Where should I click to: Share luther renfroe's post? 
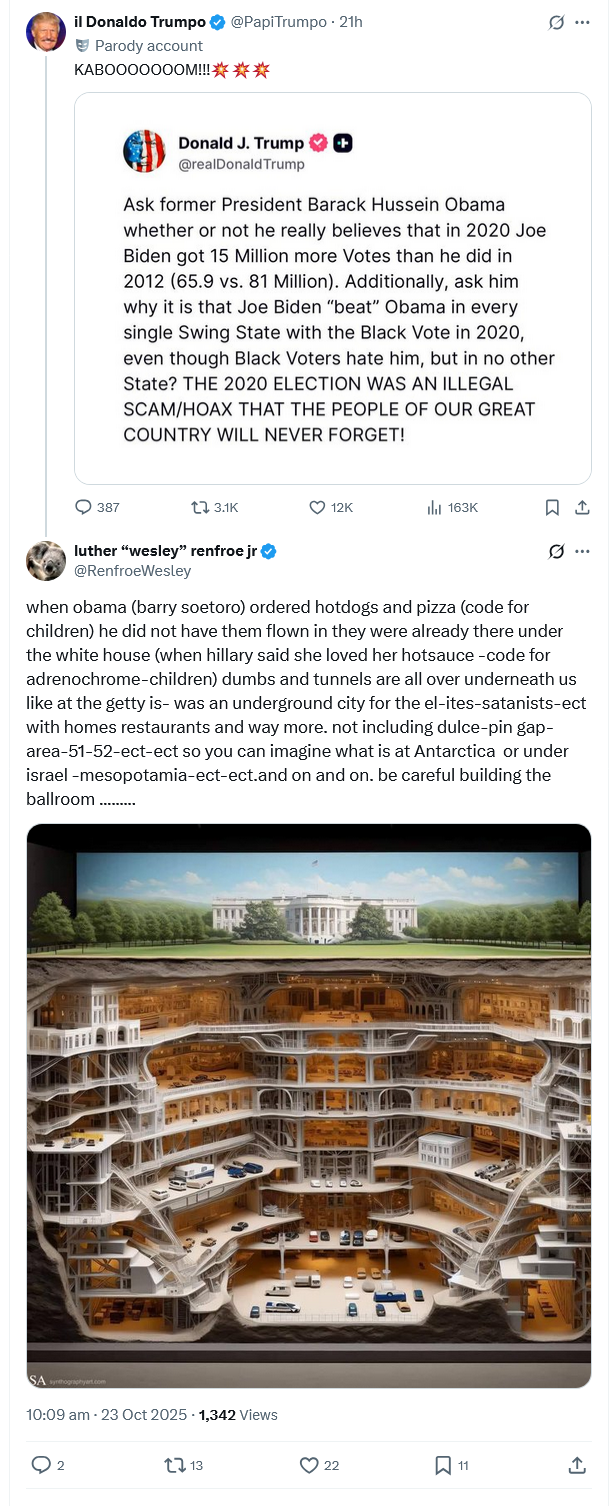pyautogui.click(x=577, y=1465)
